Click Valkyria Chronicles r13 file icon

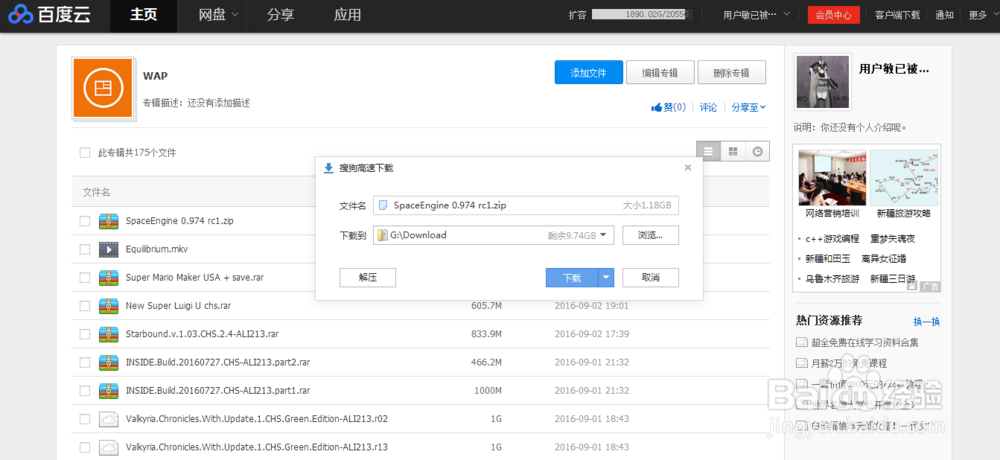click(x=108, y=447)
